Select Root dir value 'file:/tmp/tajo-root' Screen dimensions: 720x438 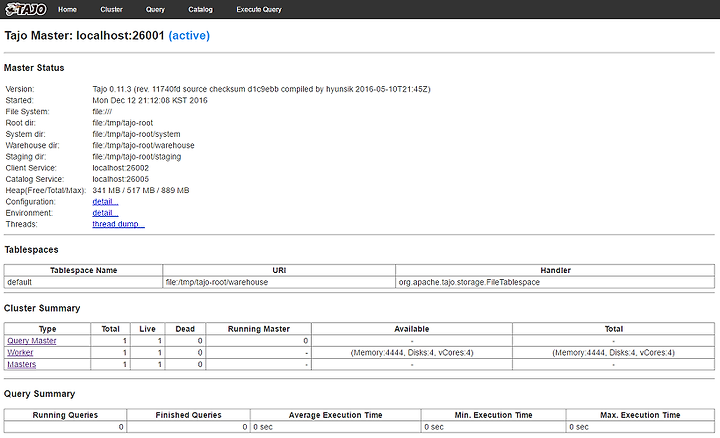pyautogui.click(x=123, y=123)
